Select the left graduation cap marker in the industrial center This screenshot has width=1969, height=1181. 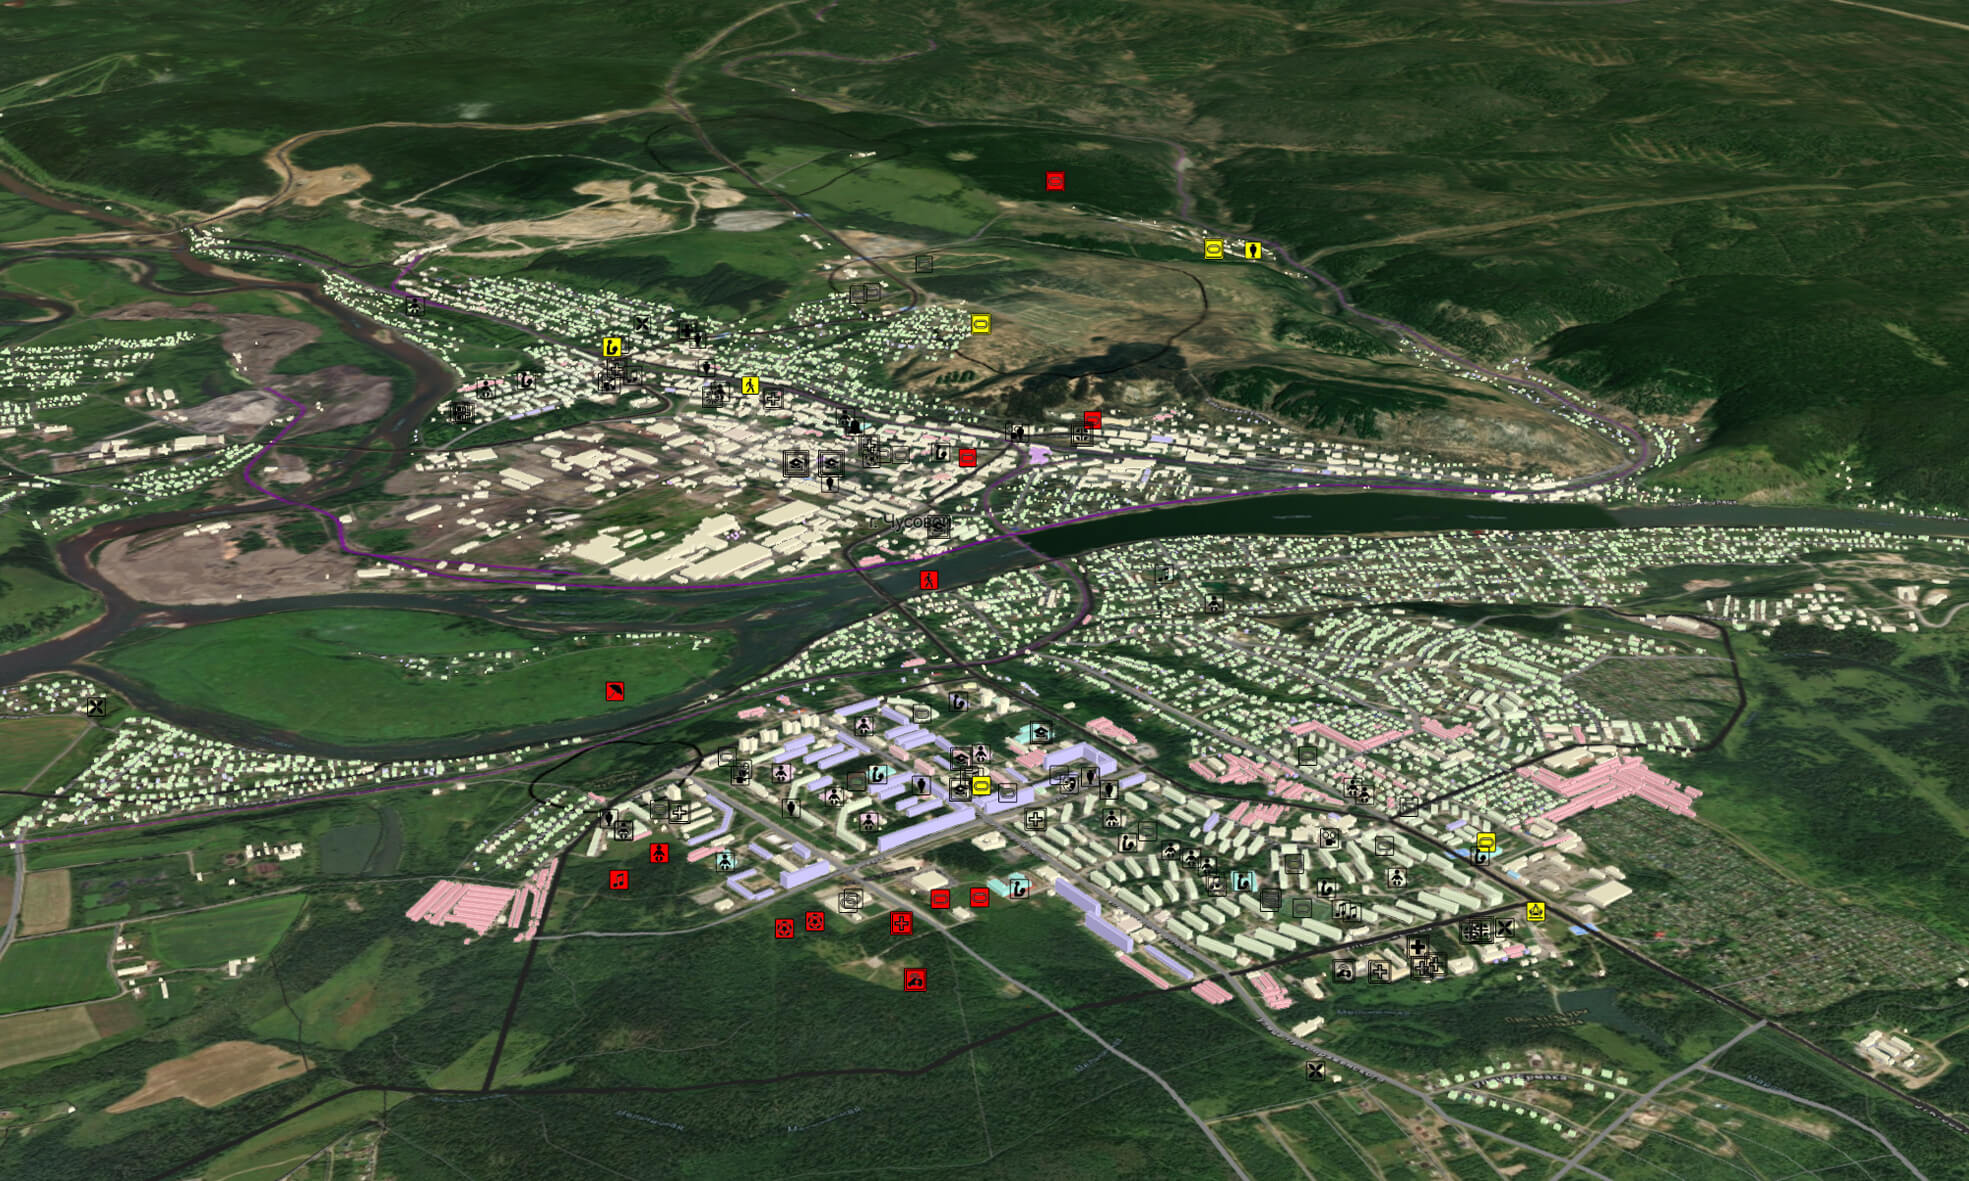(796, 463)
